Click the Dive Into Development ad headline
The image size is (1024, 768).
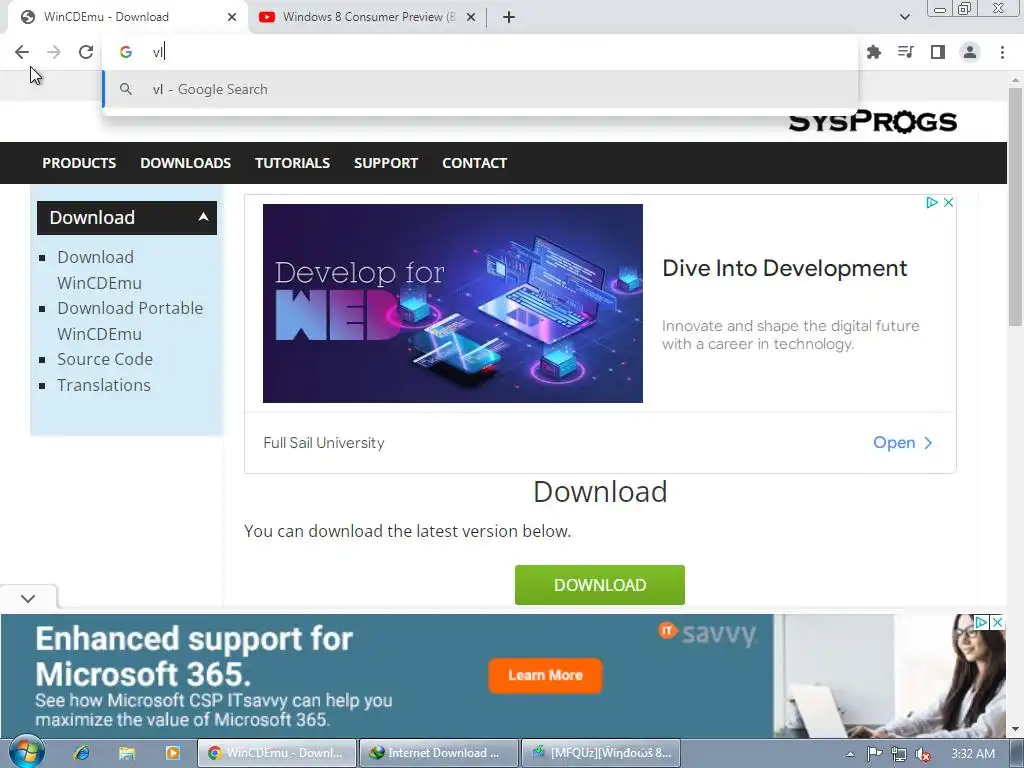pyautogui.click(x=784, y=268)
